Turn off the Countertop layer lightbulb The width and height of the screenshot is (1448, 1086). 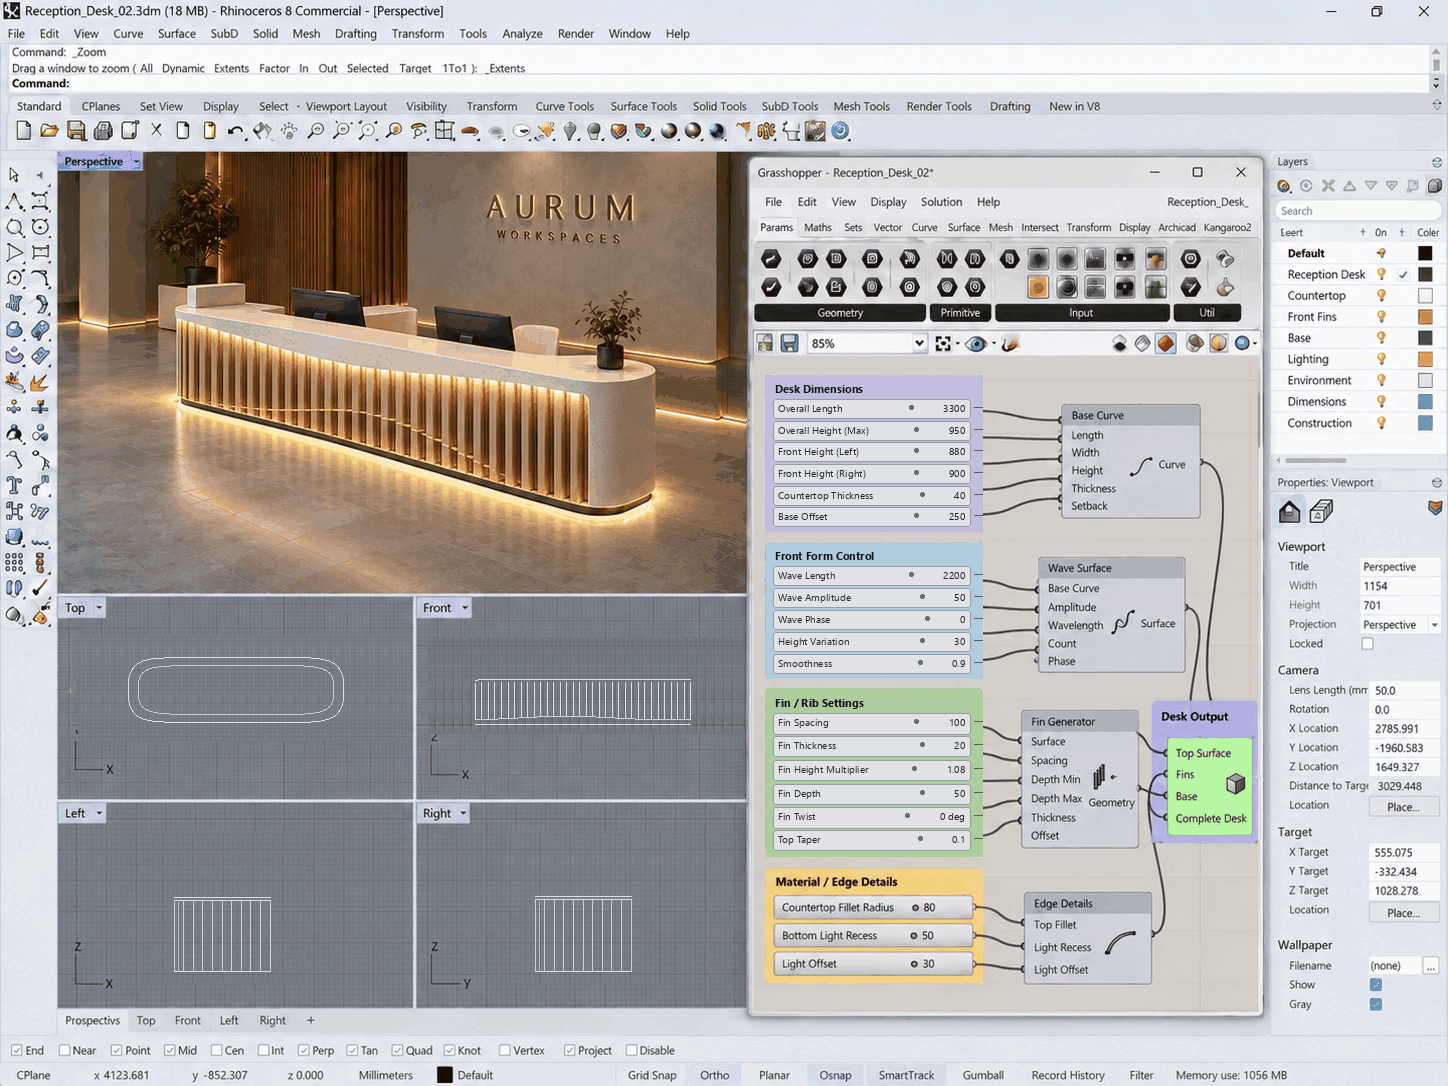(x=1381, y=296)
